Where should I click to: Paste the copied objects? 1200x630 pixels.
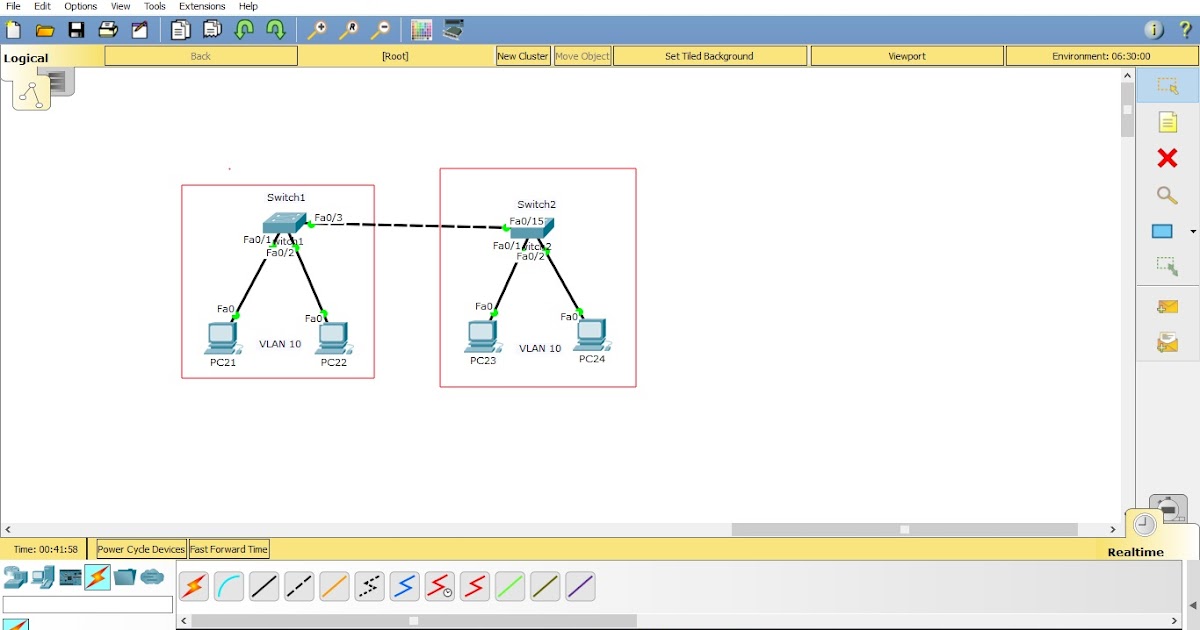(x=212, y=30)
